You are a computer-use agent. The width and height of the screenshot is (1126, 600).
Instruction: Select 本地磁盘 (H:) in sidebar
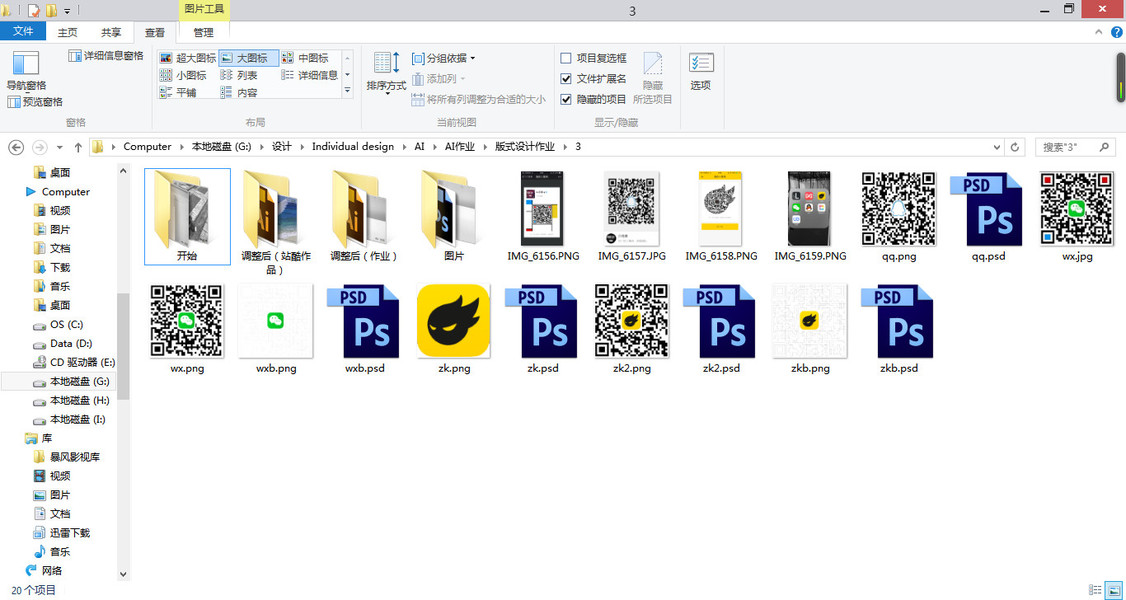click(72, 400)
